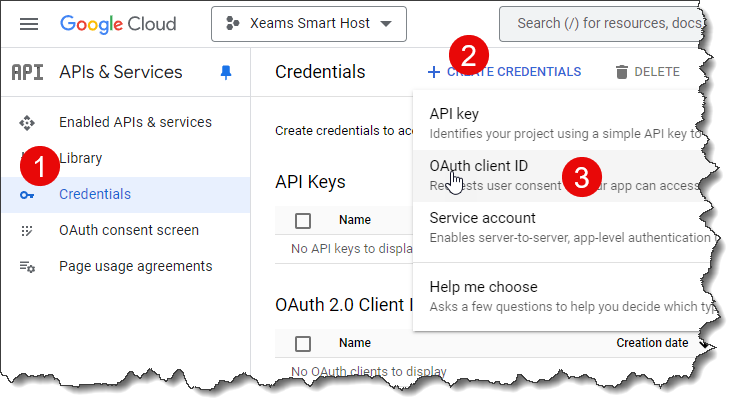Click the OAuth consent screen icon
Image resolution: width=741 pixels, height=413 pixels.
coord(27,231)
